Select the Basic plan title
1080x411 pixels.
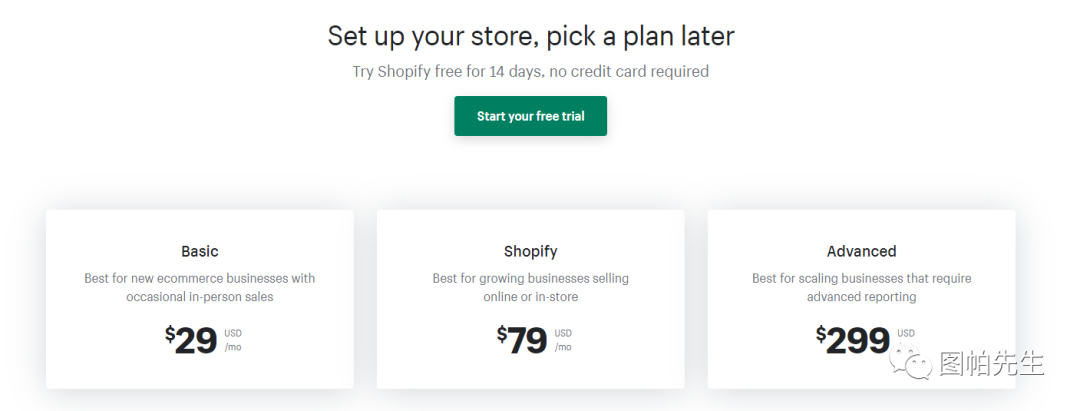(200, 251)
